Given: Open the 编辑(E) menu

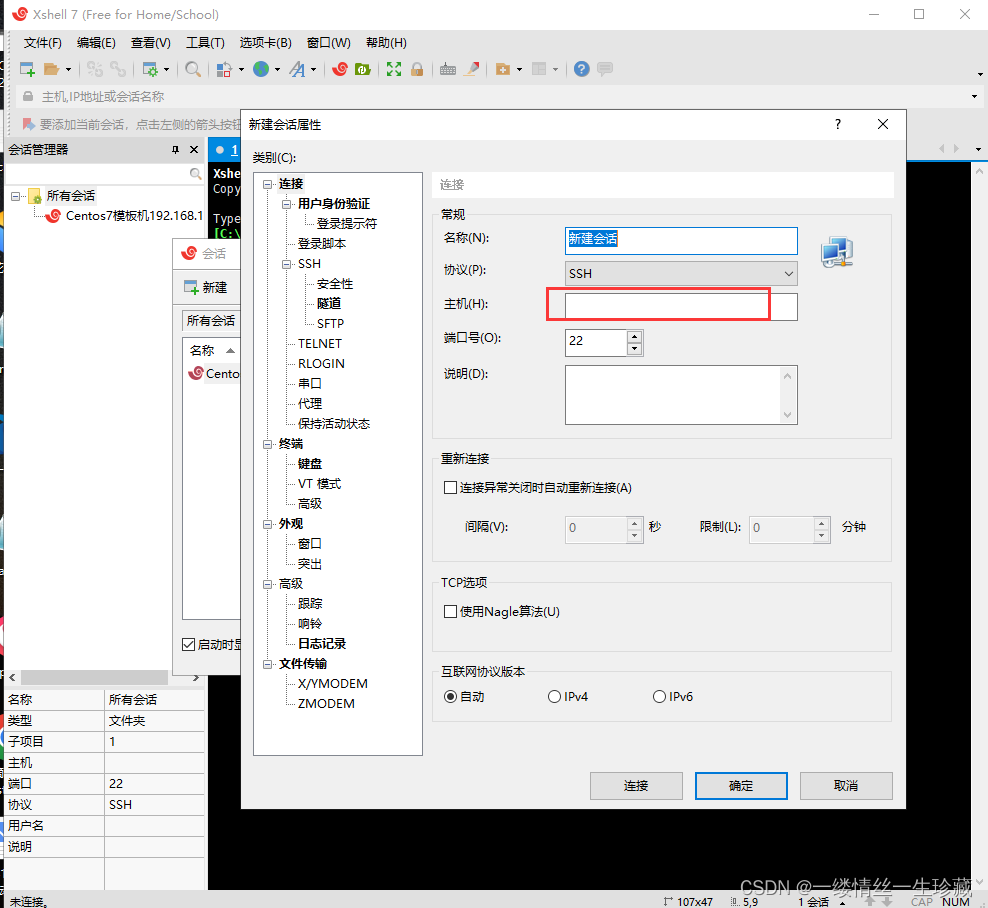Looking at the screenshot, I should coord(96,43).
